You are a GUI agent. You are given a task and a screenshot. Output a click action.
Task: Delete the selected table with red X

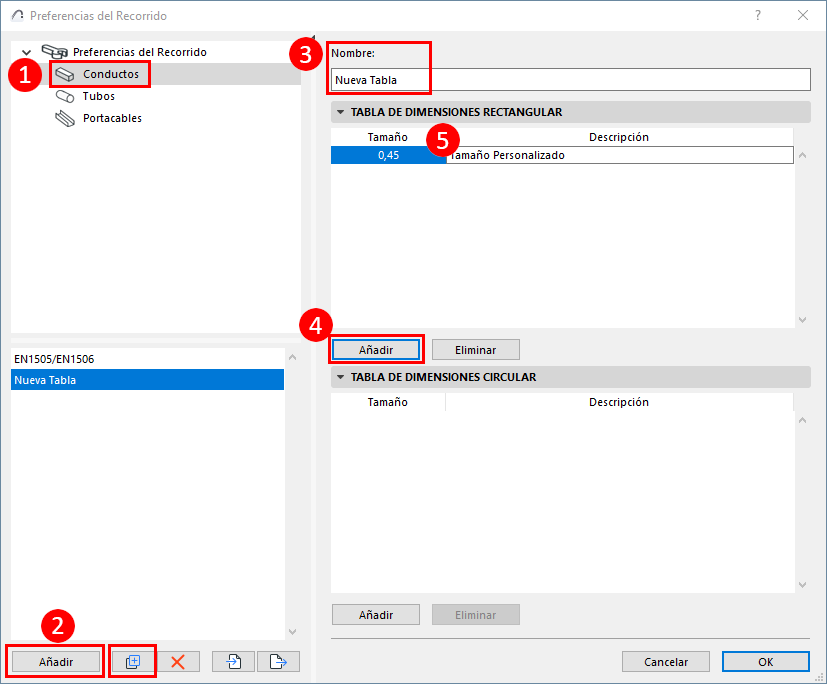(x=178, y=661)
